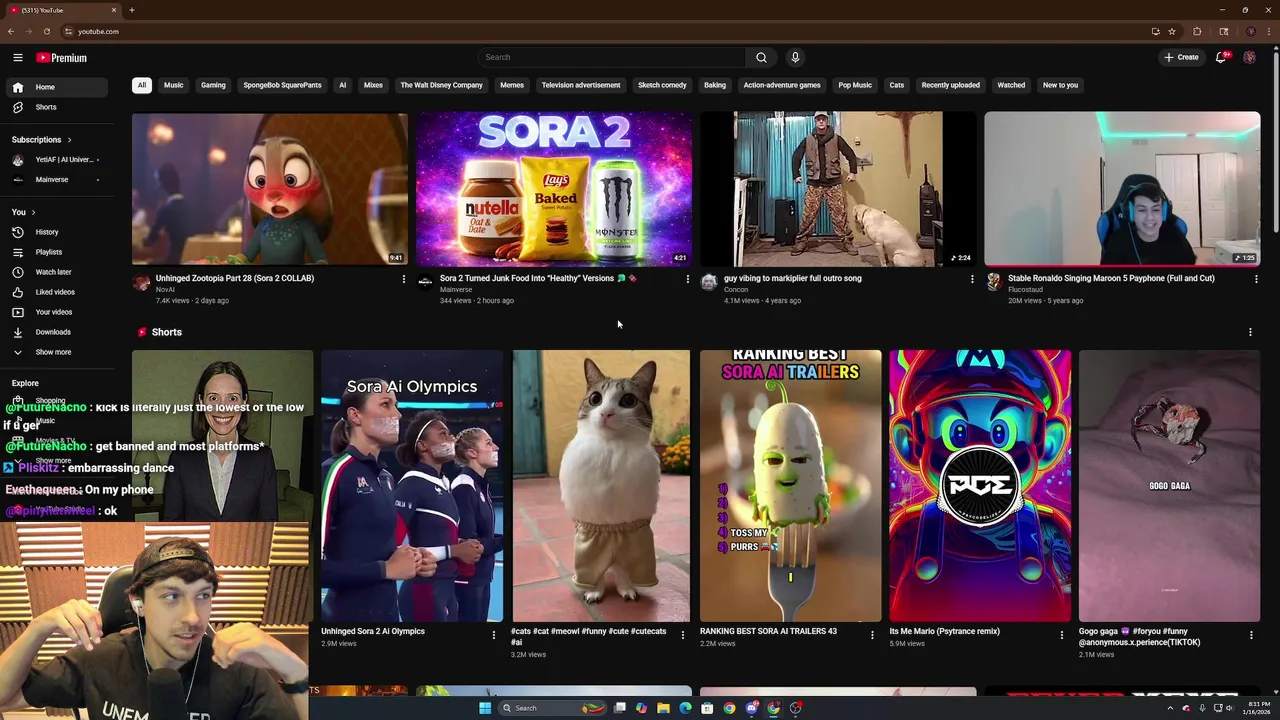Select the Action-adventure games chip
The width and height of the screenshot is (1280, 720).
pos(782,85)
